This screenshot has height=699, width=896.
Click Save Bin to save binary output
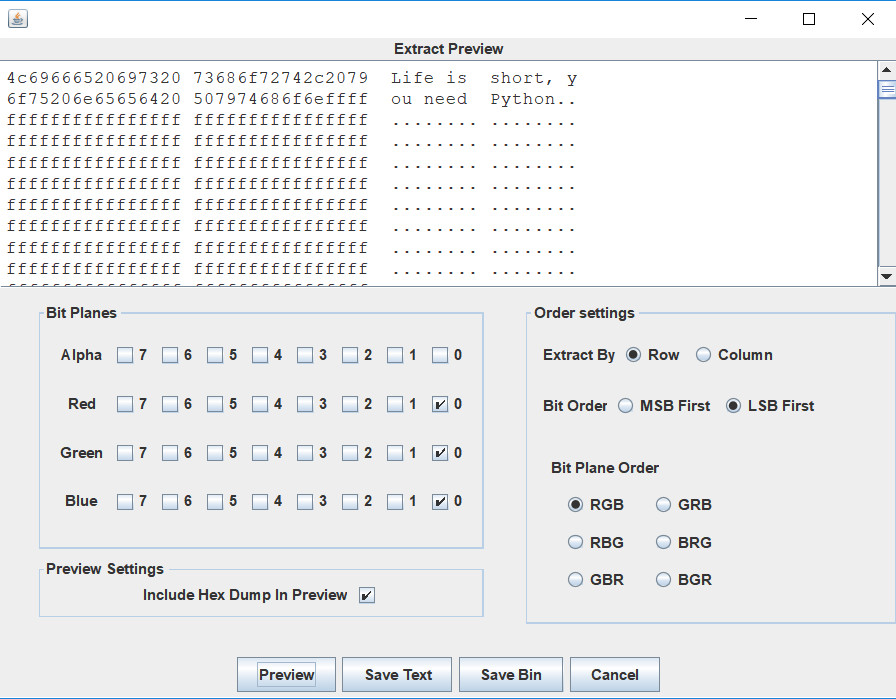pos(510,674)
